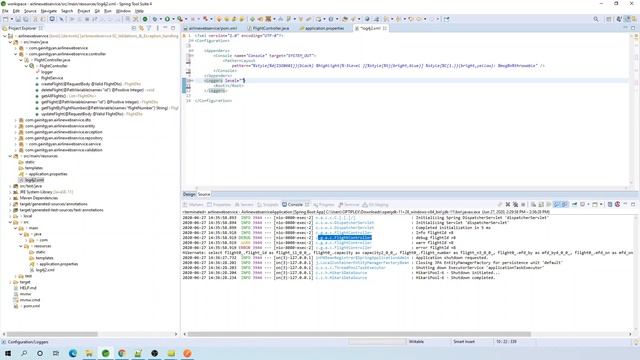Image resolution: width=640 pixels, height=360 pixels.
Task: Click Smart Insert in status bar
Action: pyautogui.click(x=464, y=342)
